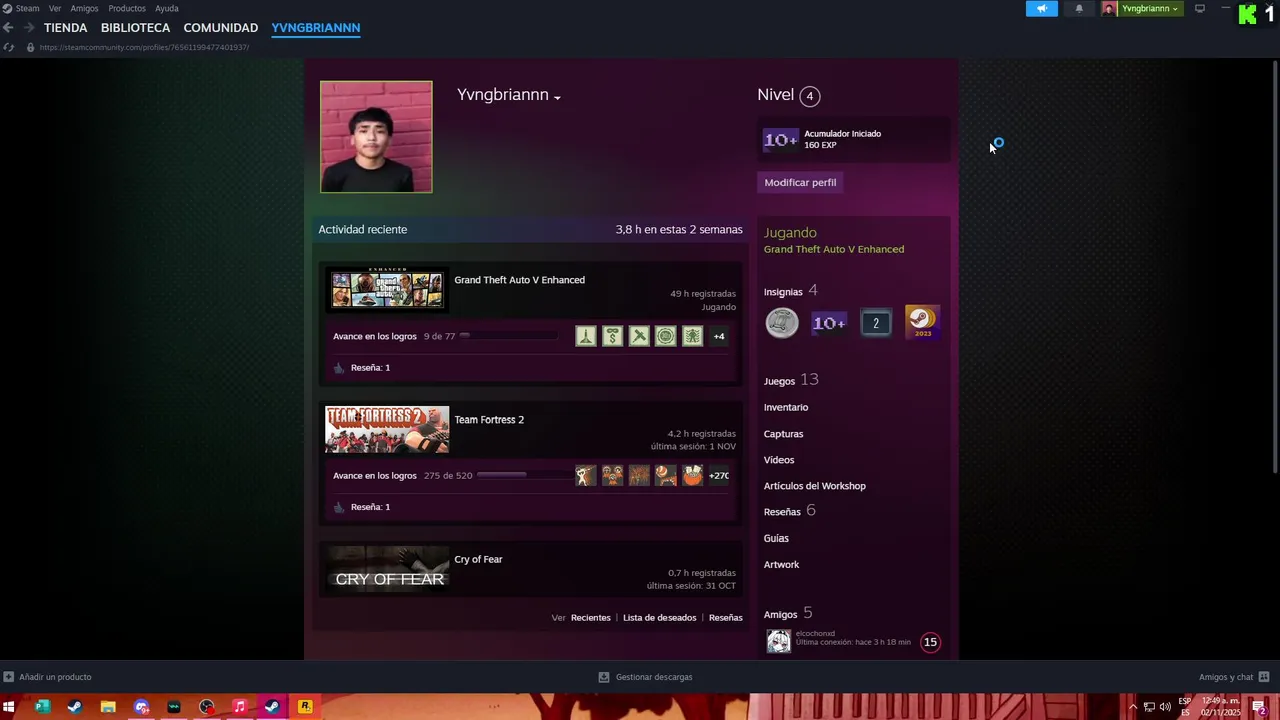Screen dimensions: 1280x720
Task: Open Reseña: 1 under Team Fortress 2
Action: 370,507
